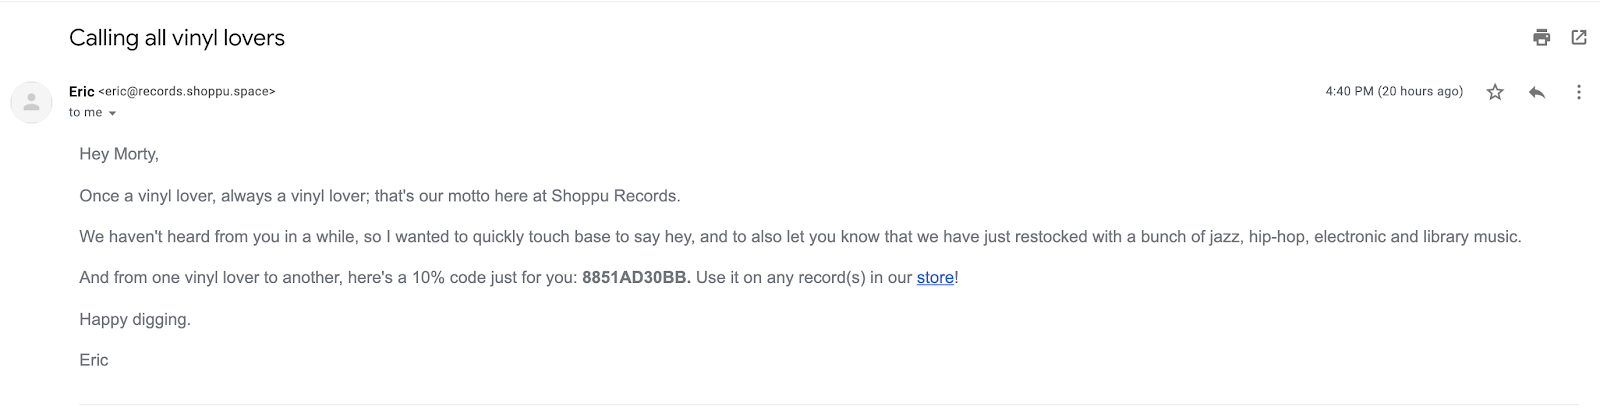Open the email in a new window
The image size is (1600, 410).
click(1579, 38)
